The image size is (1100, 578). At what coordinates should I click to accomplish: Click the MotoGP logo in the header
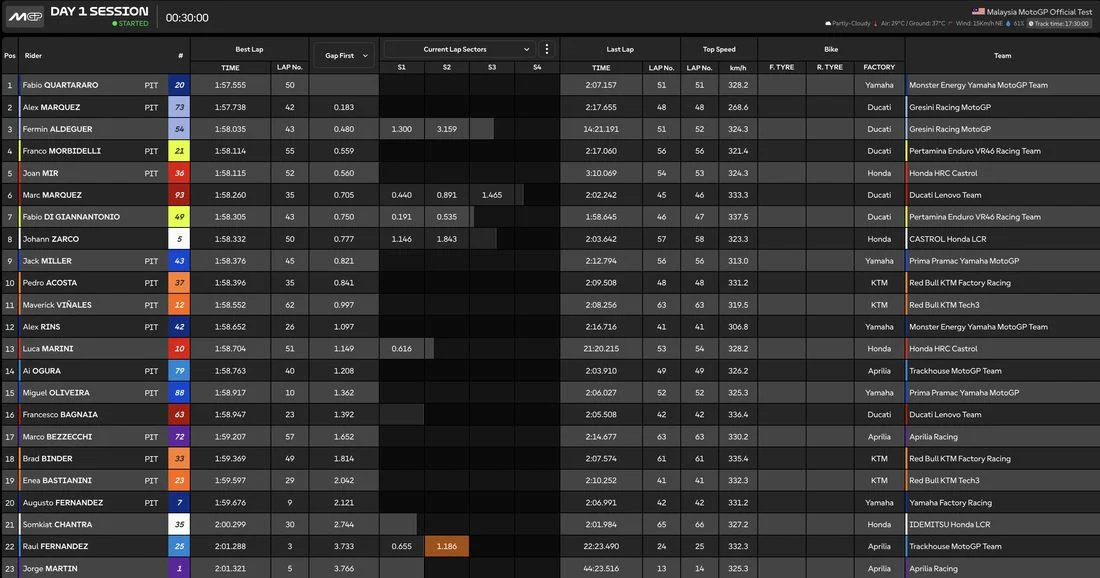pos(25,17)
